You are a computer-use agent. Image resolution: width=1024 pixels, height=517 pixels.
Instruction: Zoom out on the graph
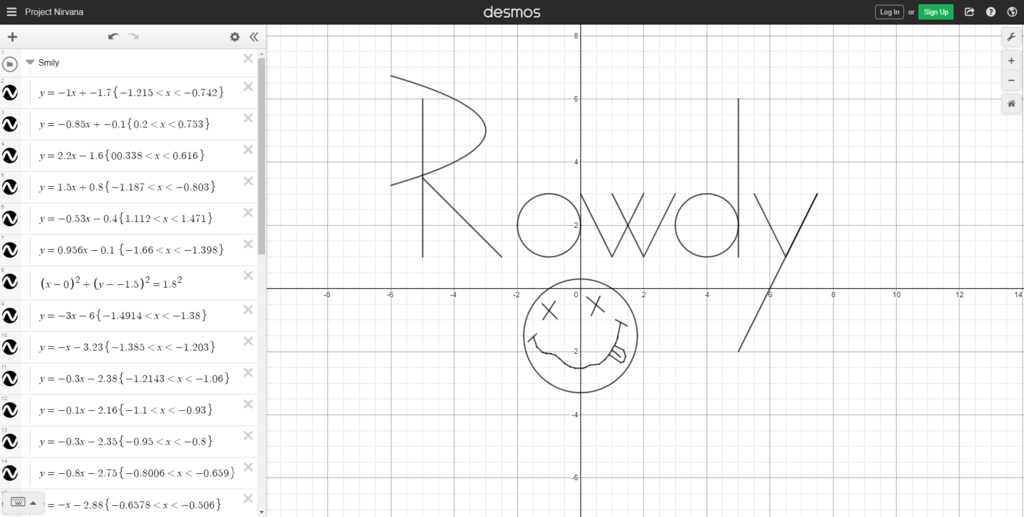(1011, 80)
